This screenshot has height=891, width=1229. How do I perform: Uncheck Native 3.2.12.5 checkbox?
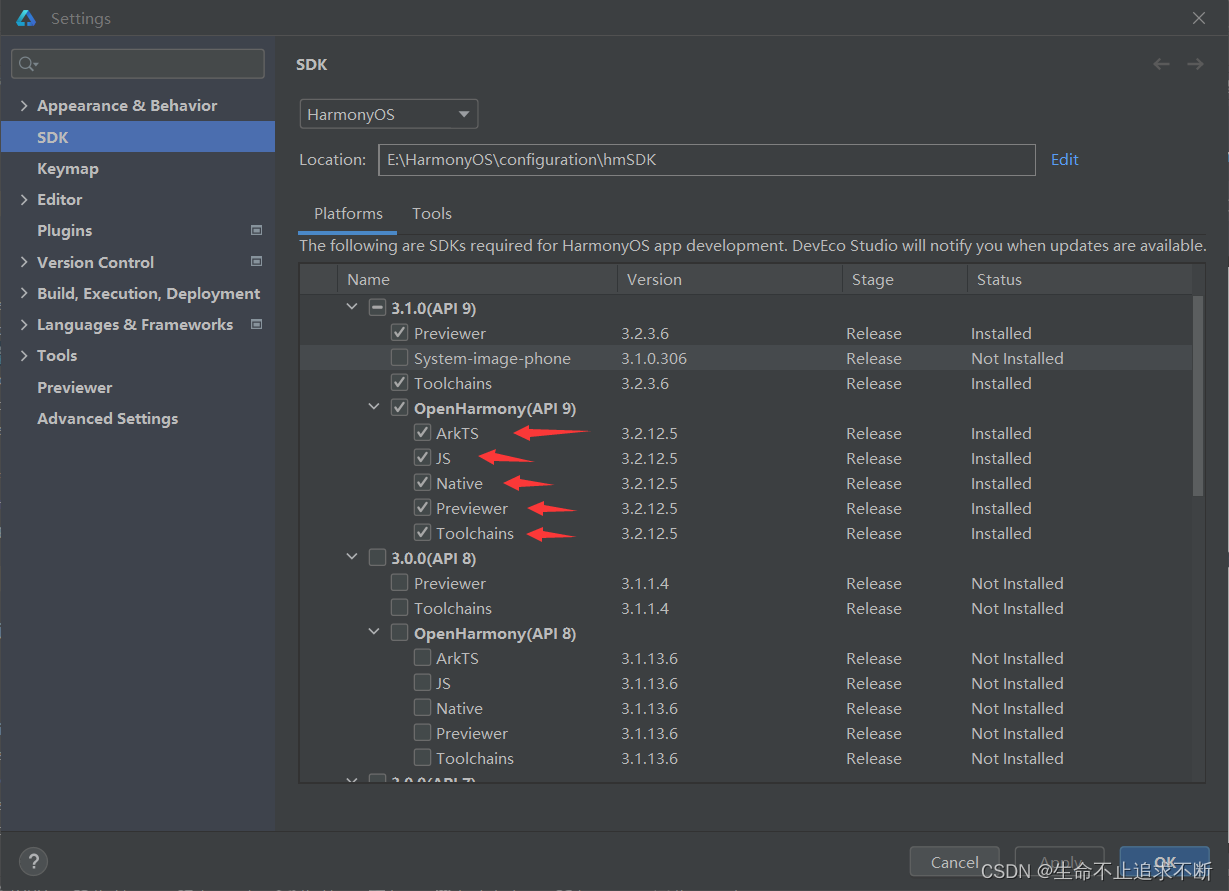point(422,483)
